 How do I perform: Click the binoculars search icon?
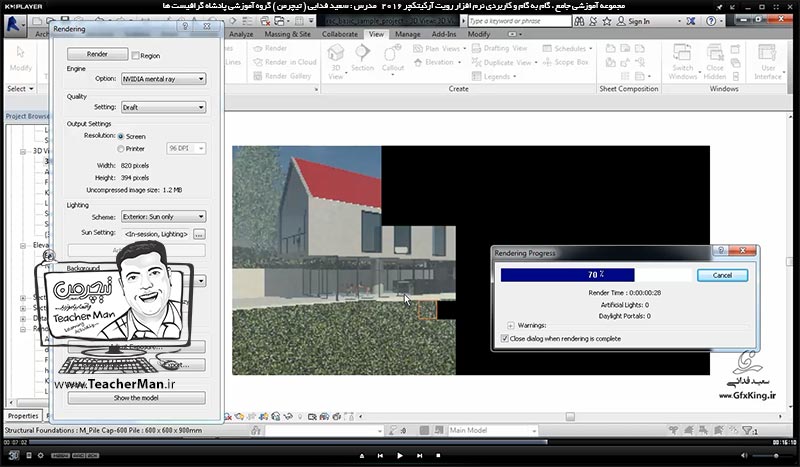[x=579, y=21]
